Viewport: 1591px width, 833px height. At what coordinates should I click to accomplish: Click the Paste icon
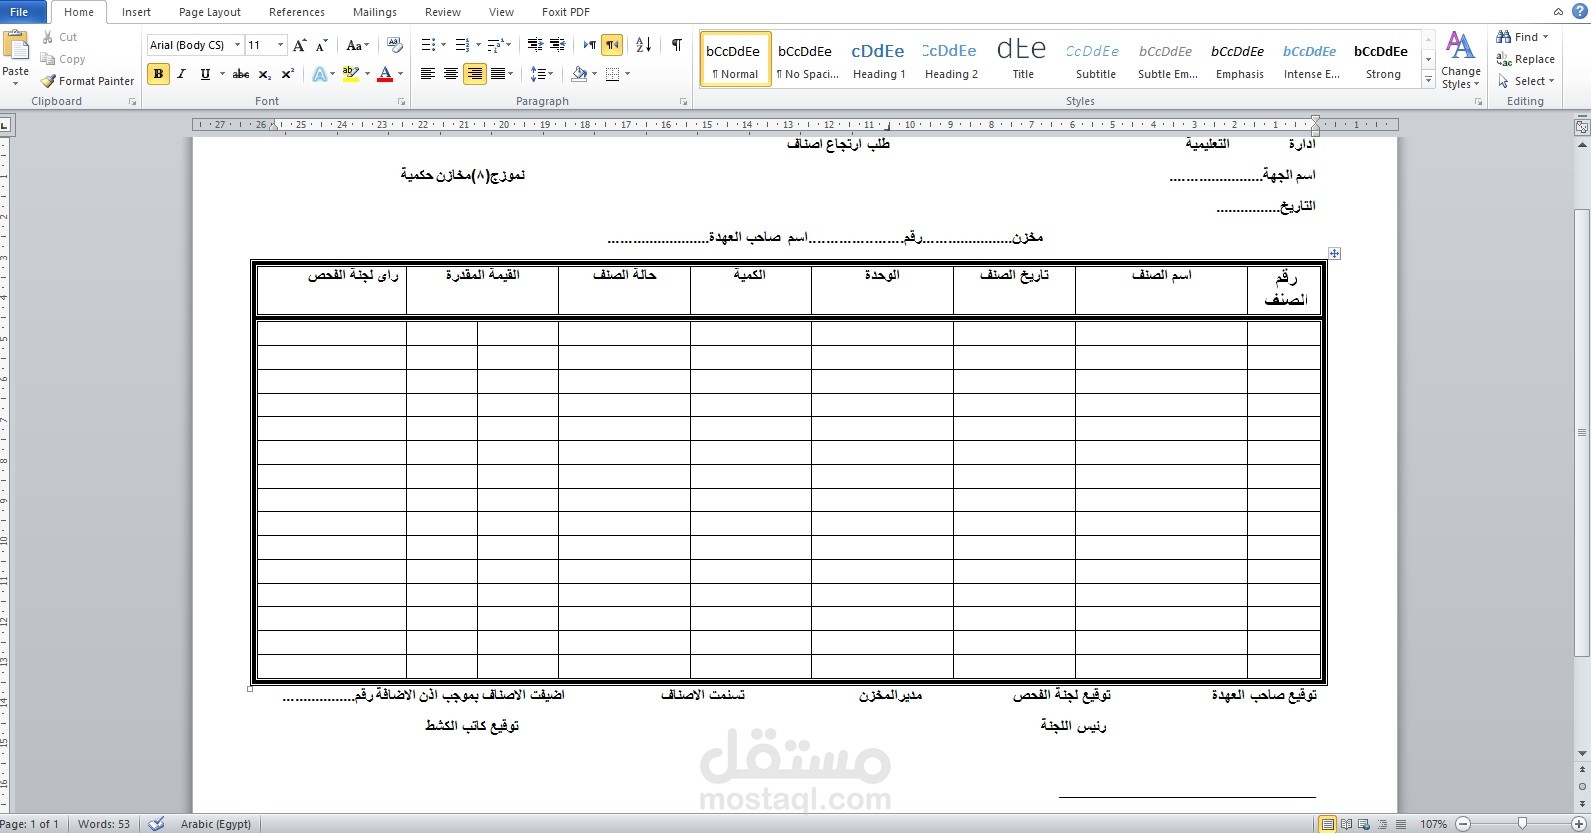(16, 46)
